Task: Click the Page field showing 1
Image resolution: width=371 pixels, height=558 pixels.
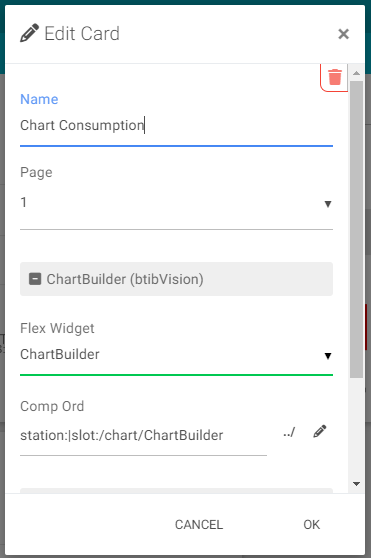Action: coord(176,203)
